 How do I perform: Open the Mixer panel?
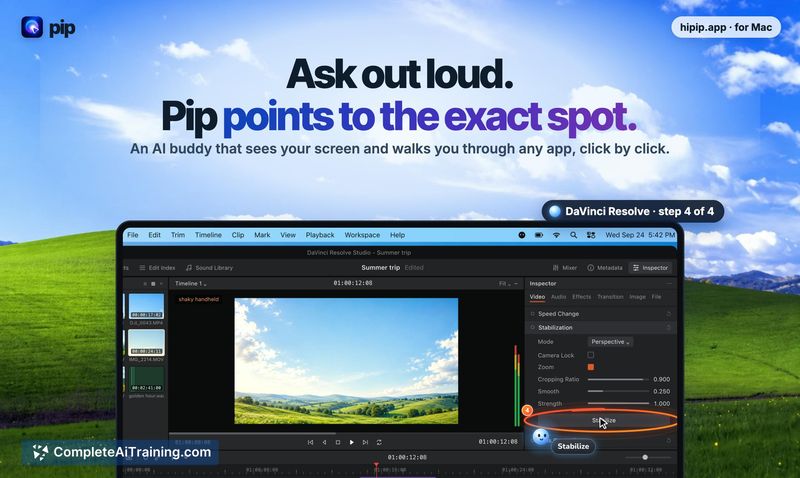pos(565,268)
